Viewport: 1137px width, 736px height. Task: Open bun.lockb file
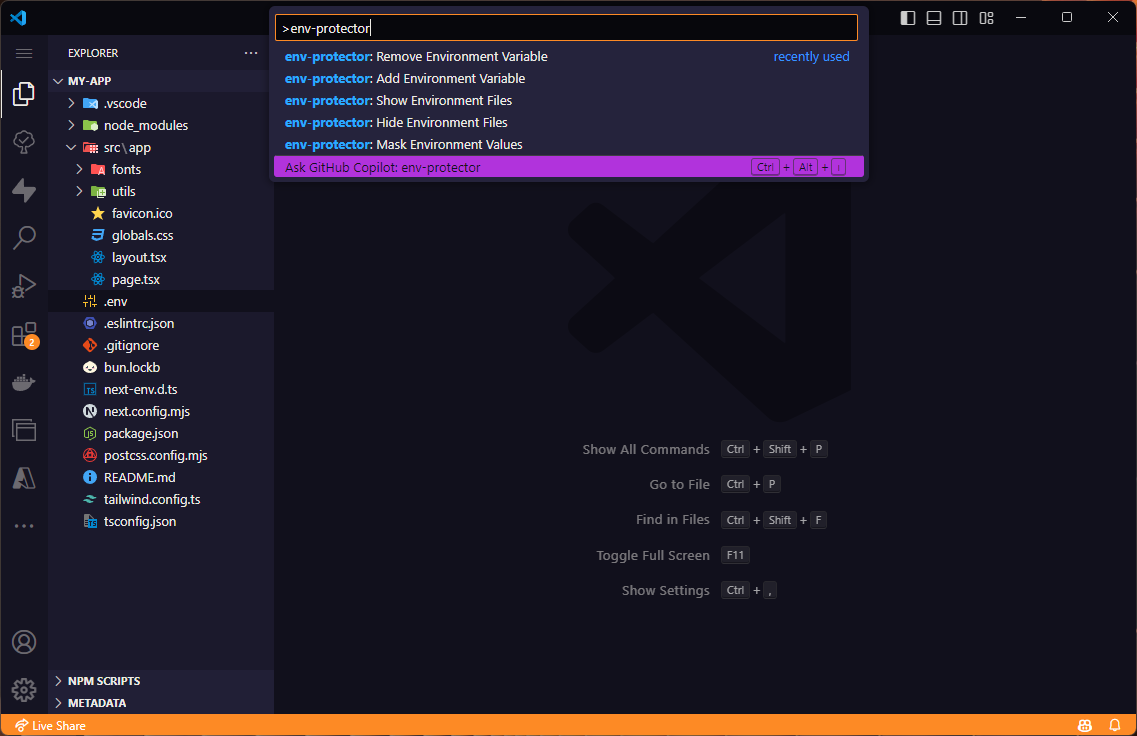tap(161, 368)
